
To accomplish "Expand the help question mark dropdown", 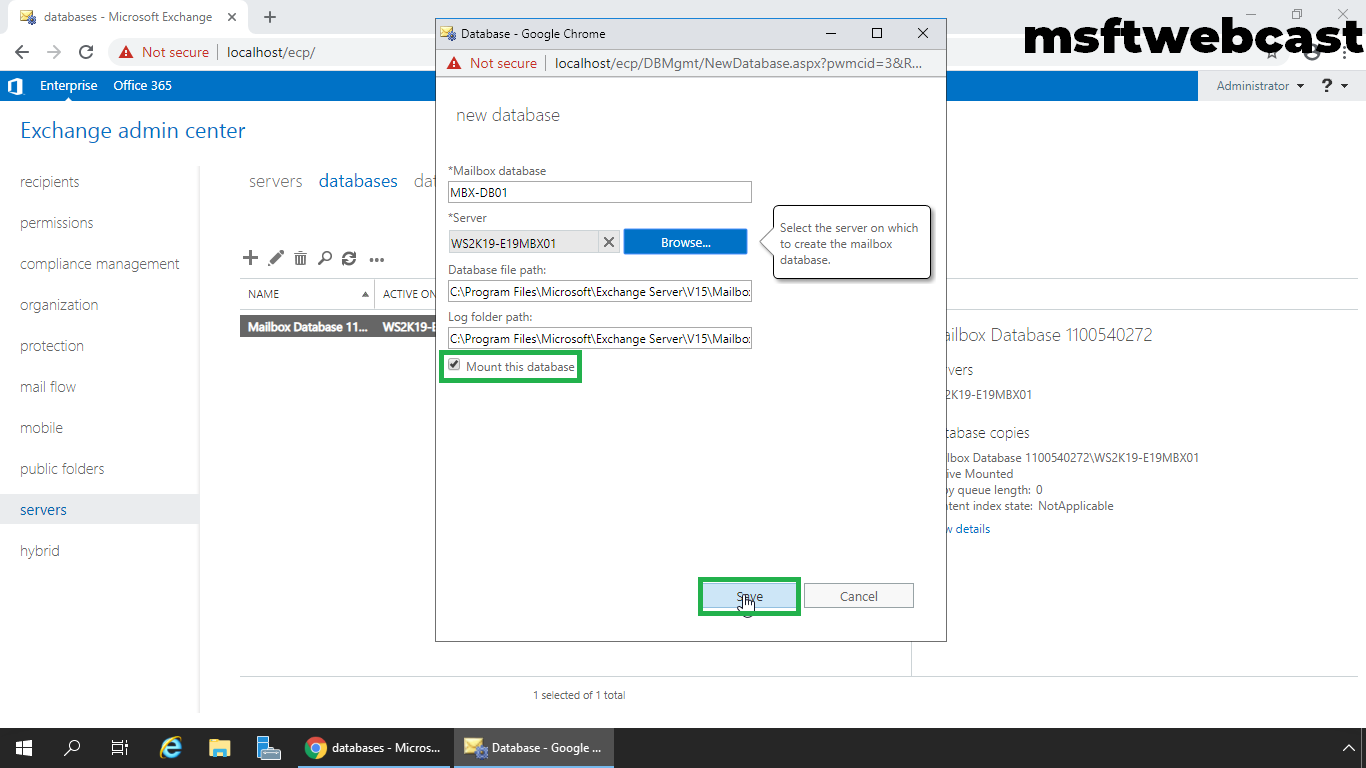I will click(x=1334, y=86).
